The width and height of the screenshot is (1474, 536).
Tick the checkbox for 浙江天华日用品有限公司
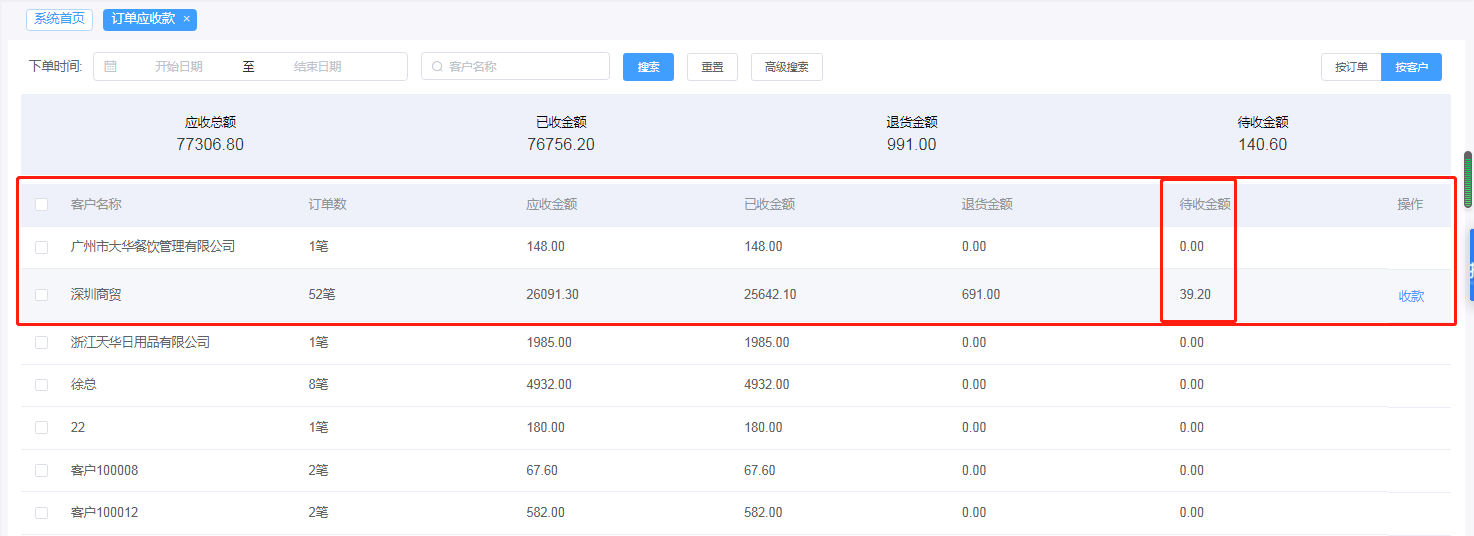coord(41,342)
